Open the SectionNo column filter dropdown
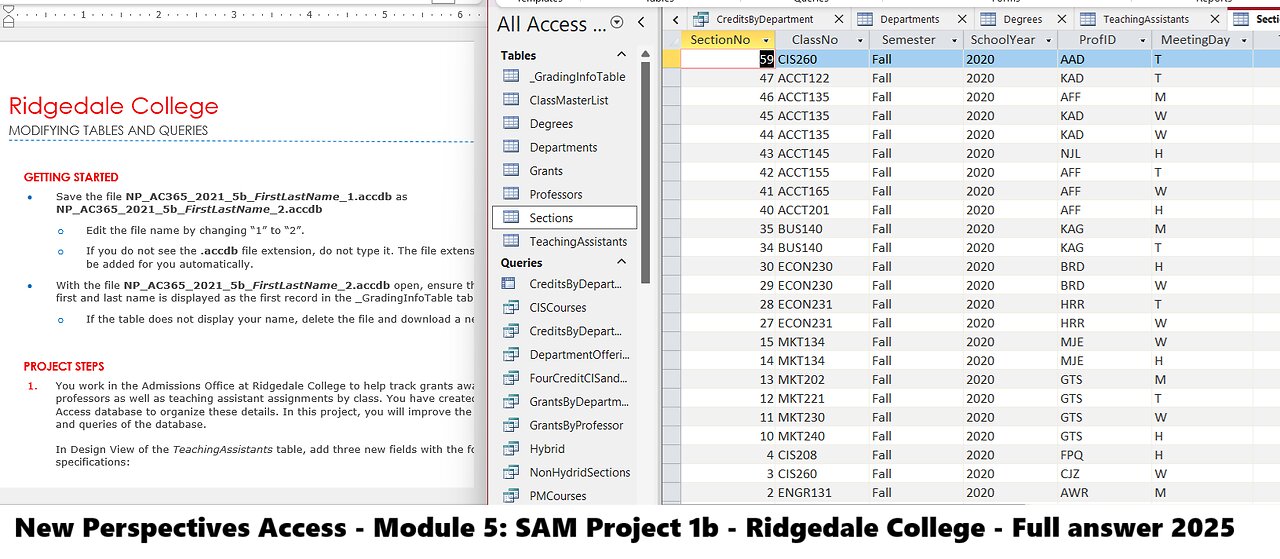 click(766, 40)
